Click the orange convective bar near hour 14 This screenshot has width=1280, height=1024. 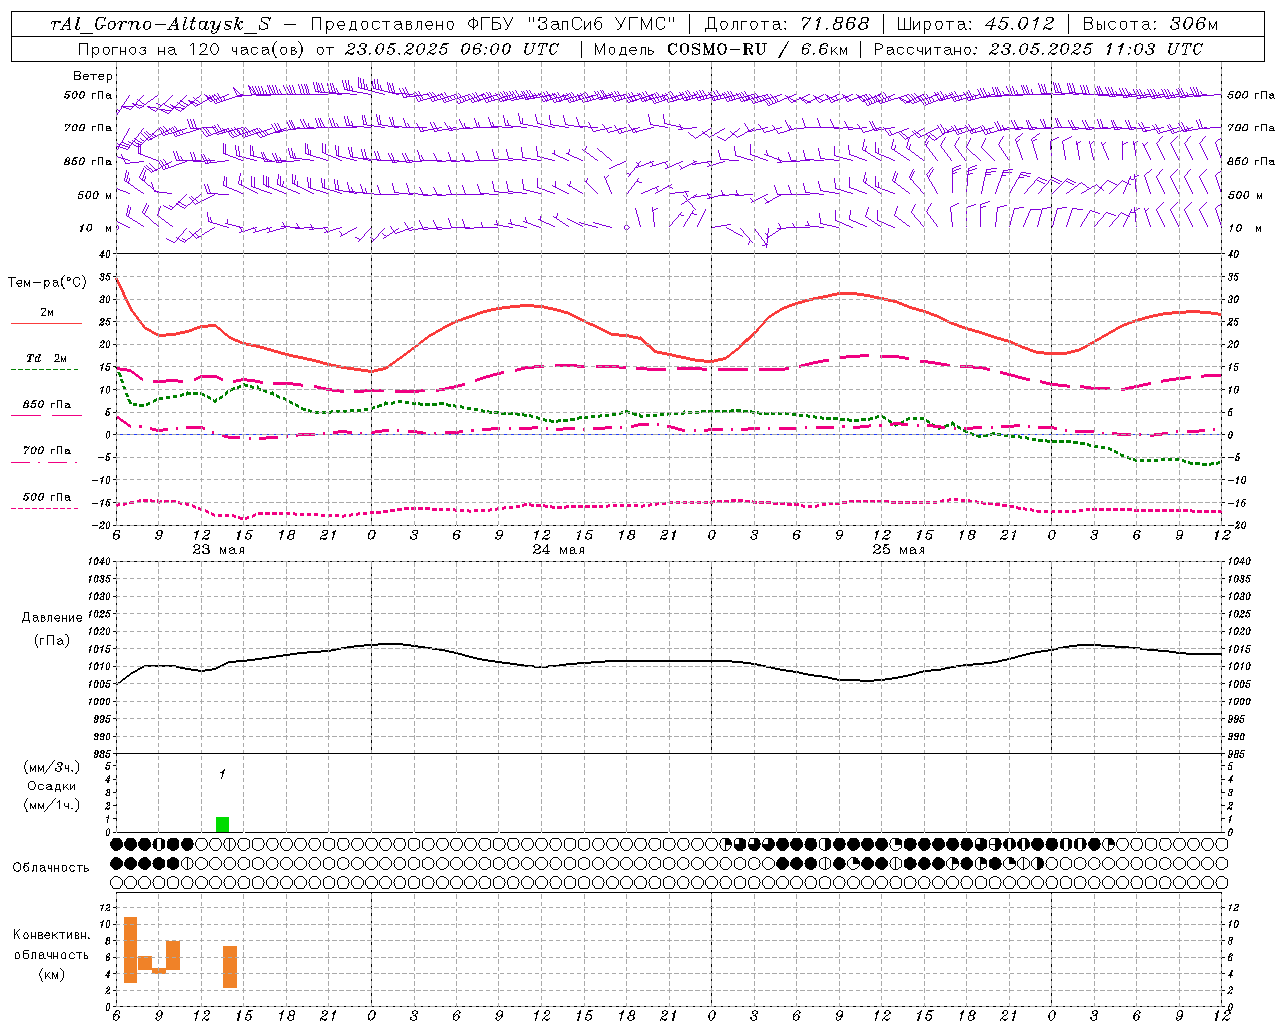tap(230, 967)
